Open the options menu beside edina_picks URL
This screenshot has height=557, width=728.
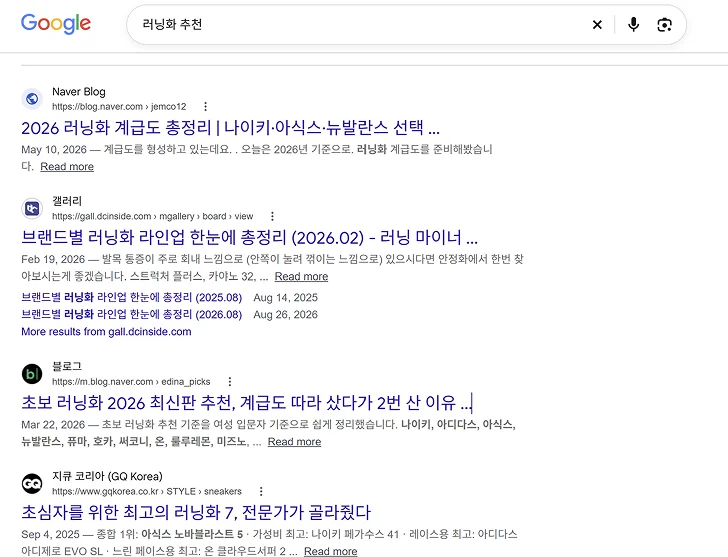click(229, 382)
